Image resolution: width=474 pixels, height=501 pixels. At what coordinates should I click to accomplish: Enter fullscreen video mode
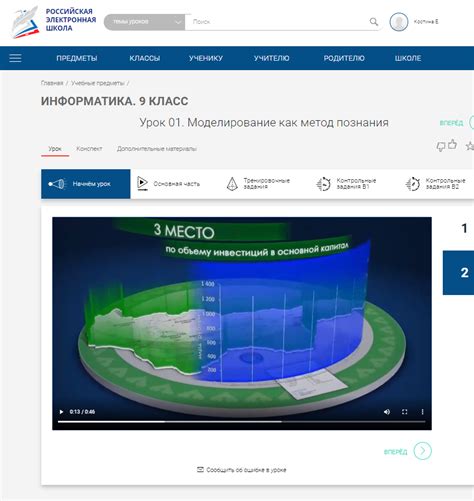pyautogui.click(x=404, y=412)
